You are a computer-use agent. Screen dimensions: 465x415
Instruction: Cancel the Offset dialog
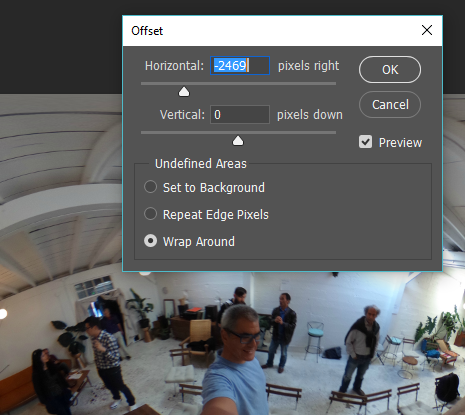click(x=390, y=105)
